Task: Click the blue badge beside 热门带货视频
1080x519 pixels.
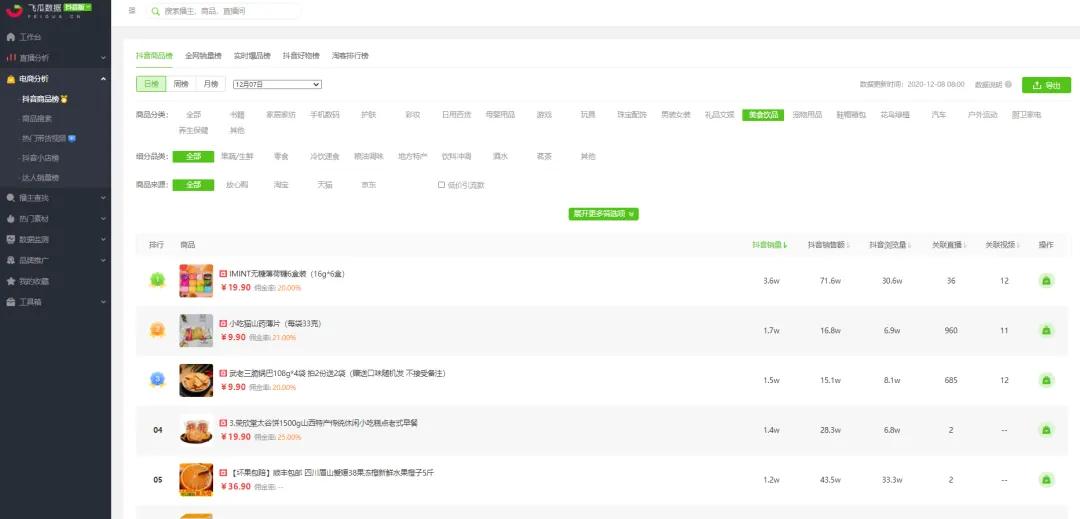Action: 72,138
